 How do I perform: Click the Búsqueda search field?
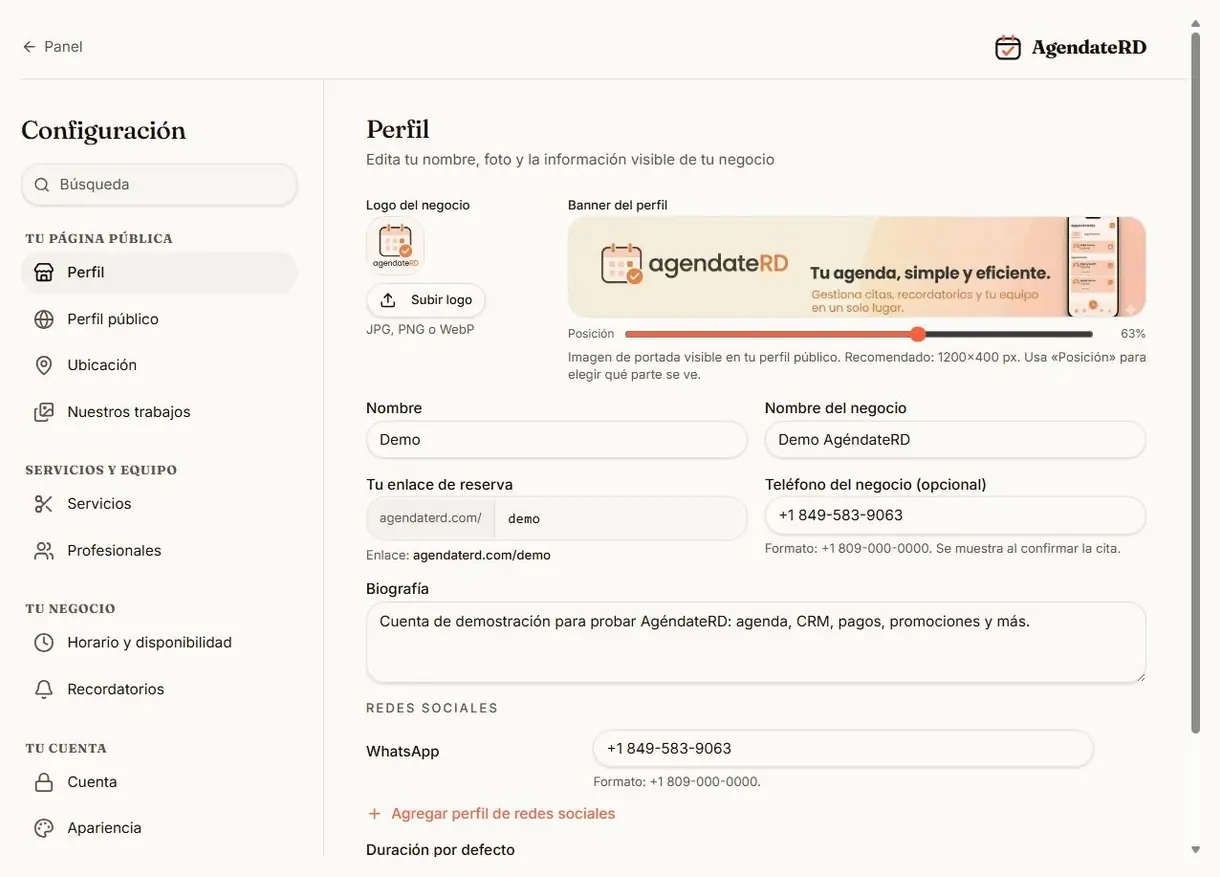coord(159,185)
